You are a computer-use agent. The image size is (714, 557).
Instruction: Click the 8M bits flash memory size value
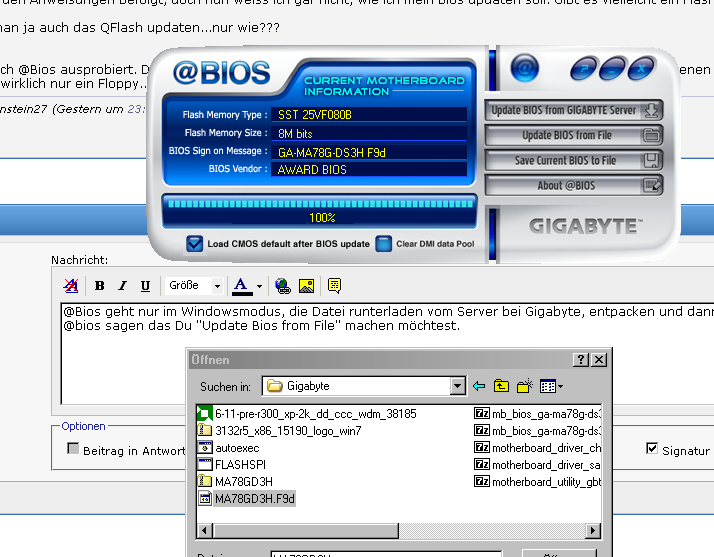click(x=369, y=133)
